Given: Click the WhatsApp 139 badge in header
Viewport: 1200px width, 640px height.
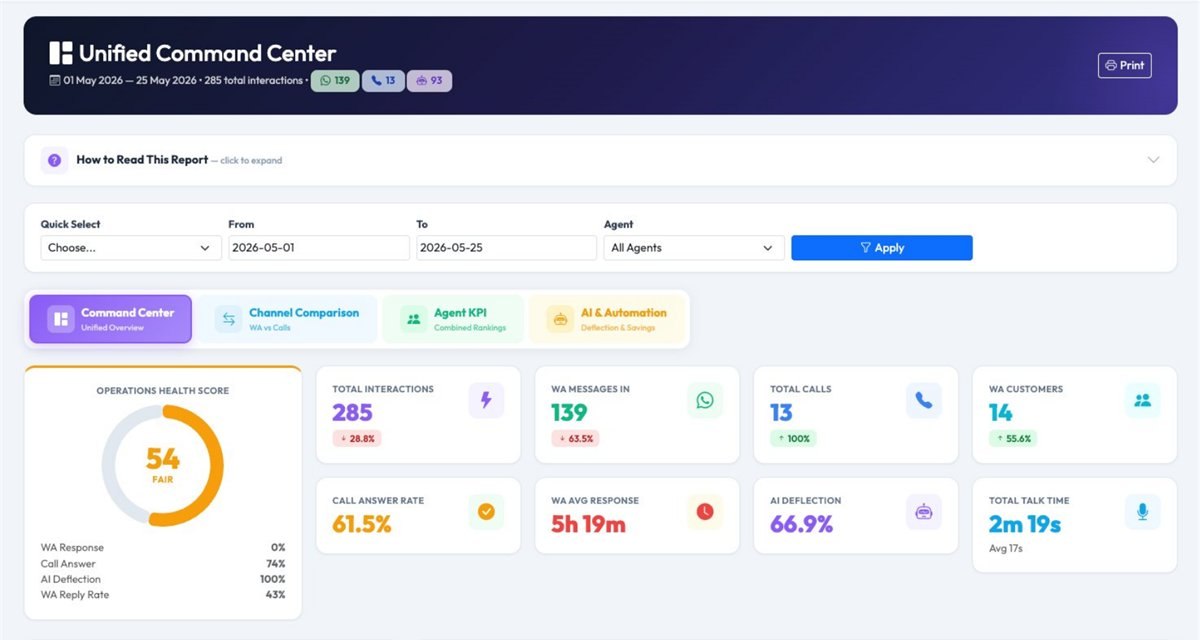Looking at the screenshot, I should (x=335, y=81).
